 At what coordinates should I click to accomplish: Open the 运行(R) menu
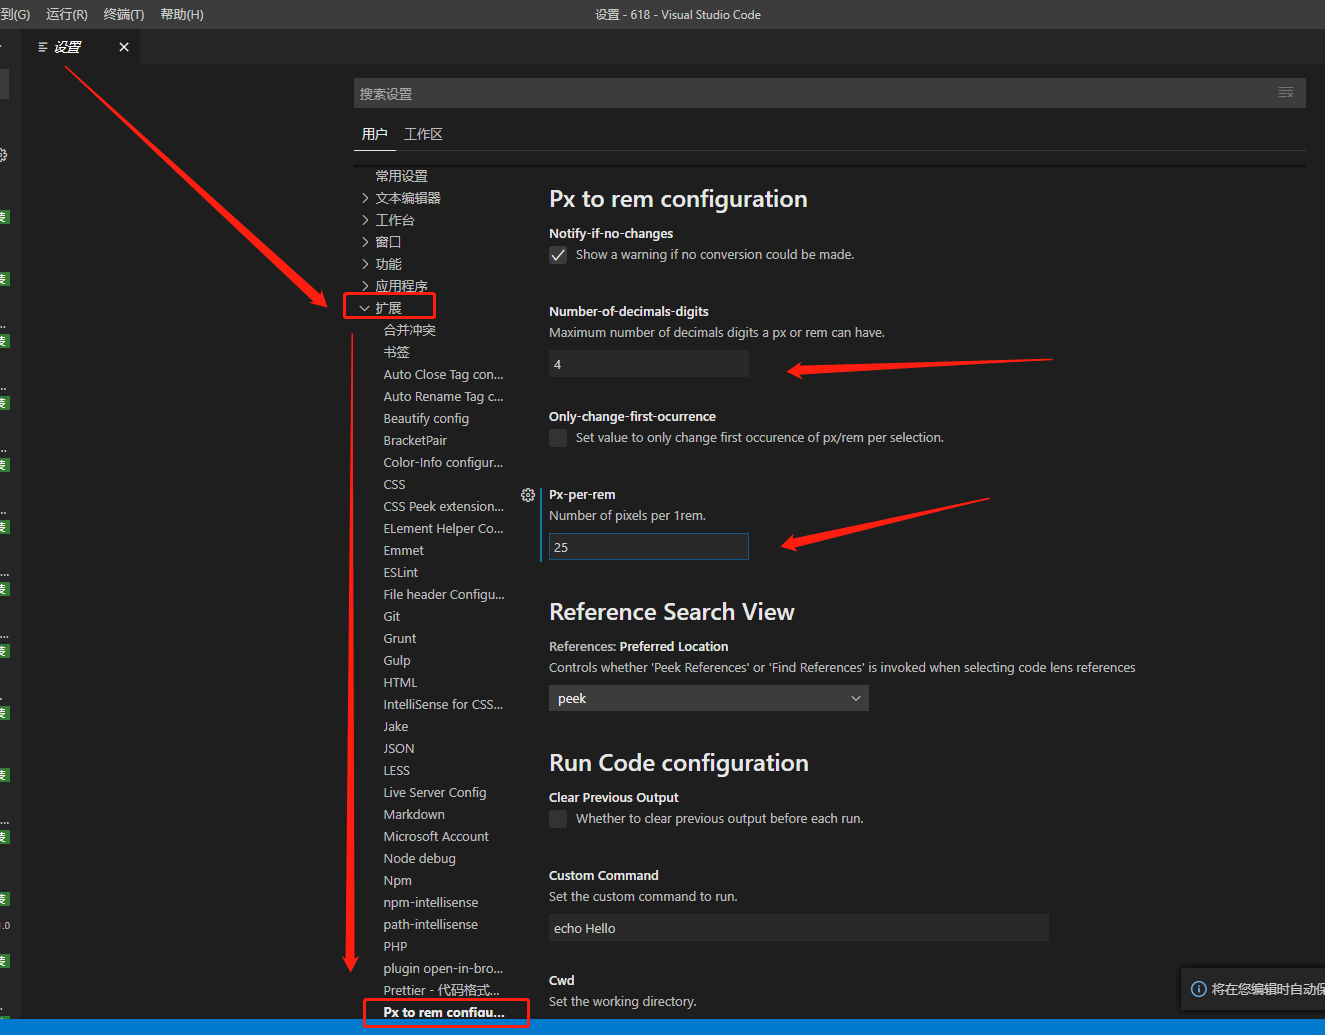[x=67, y=14]
